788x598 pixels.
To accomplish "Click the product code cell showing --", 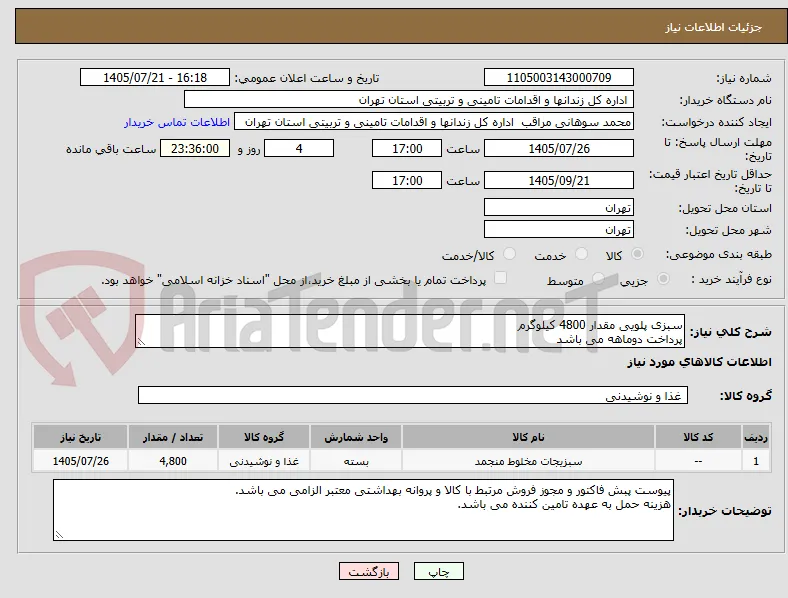I will [x=698, y=461].
